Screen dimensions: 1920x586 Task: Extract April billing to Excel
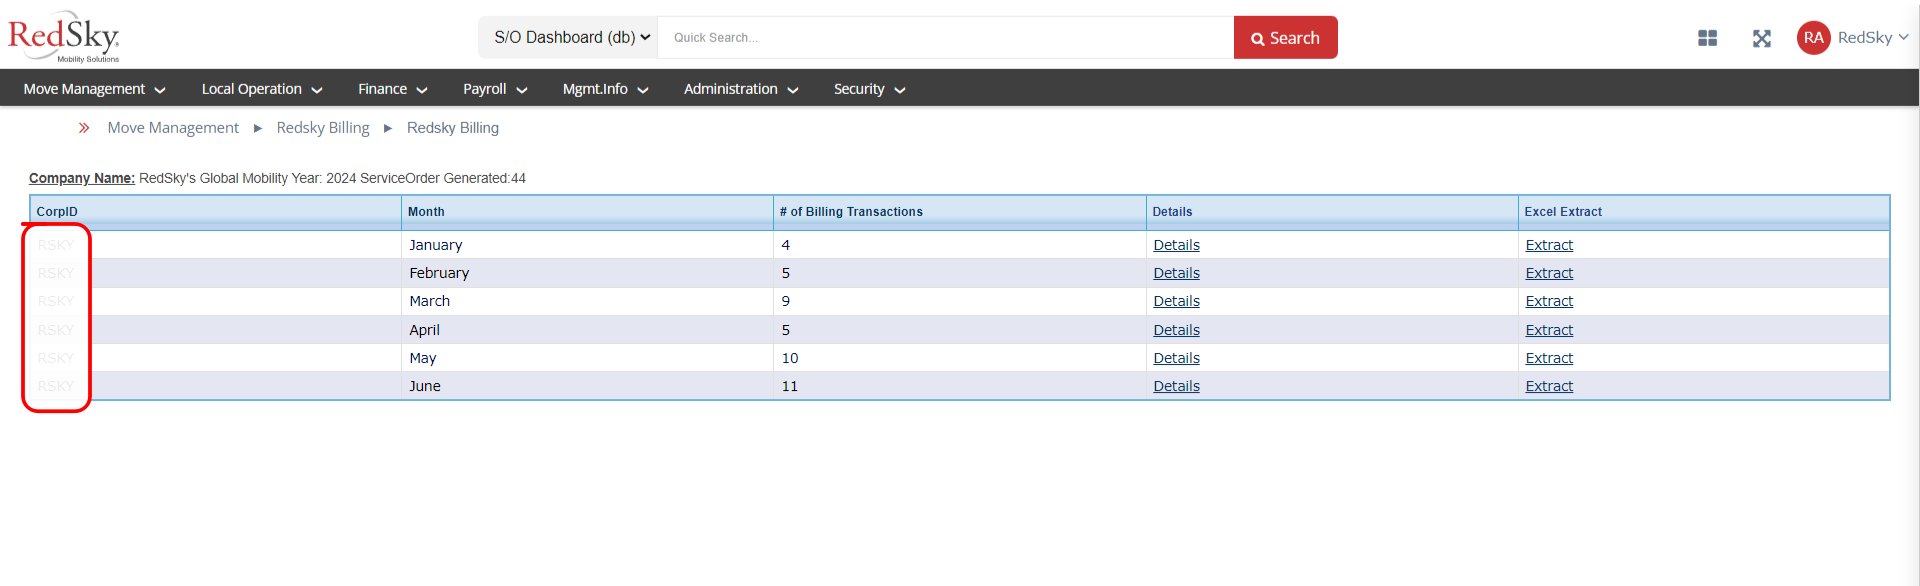click(x=1549, y=330)
